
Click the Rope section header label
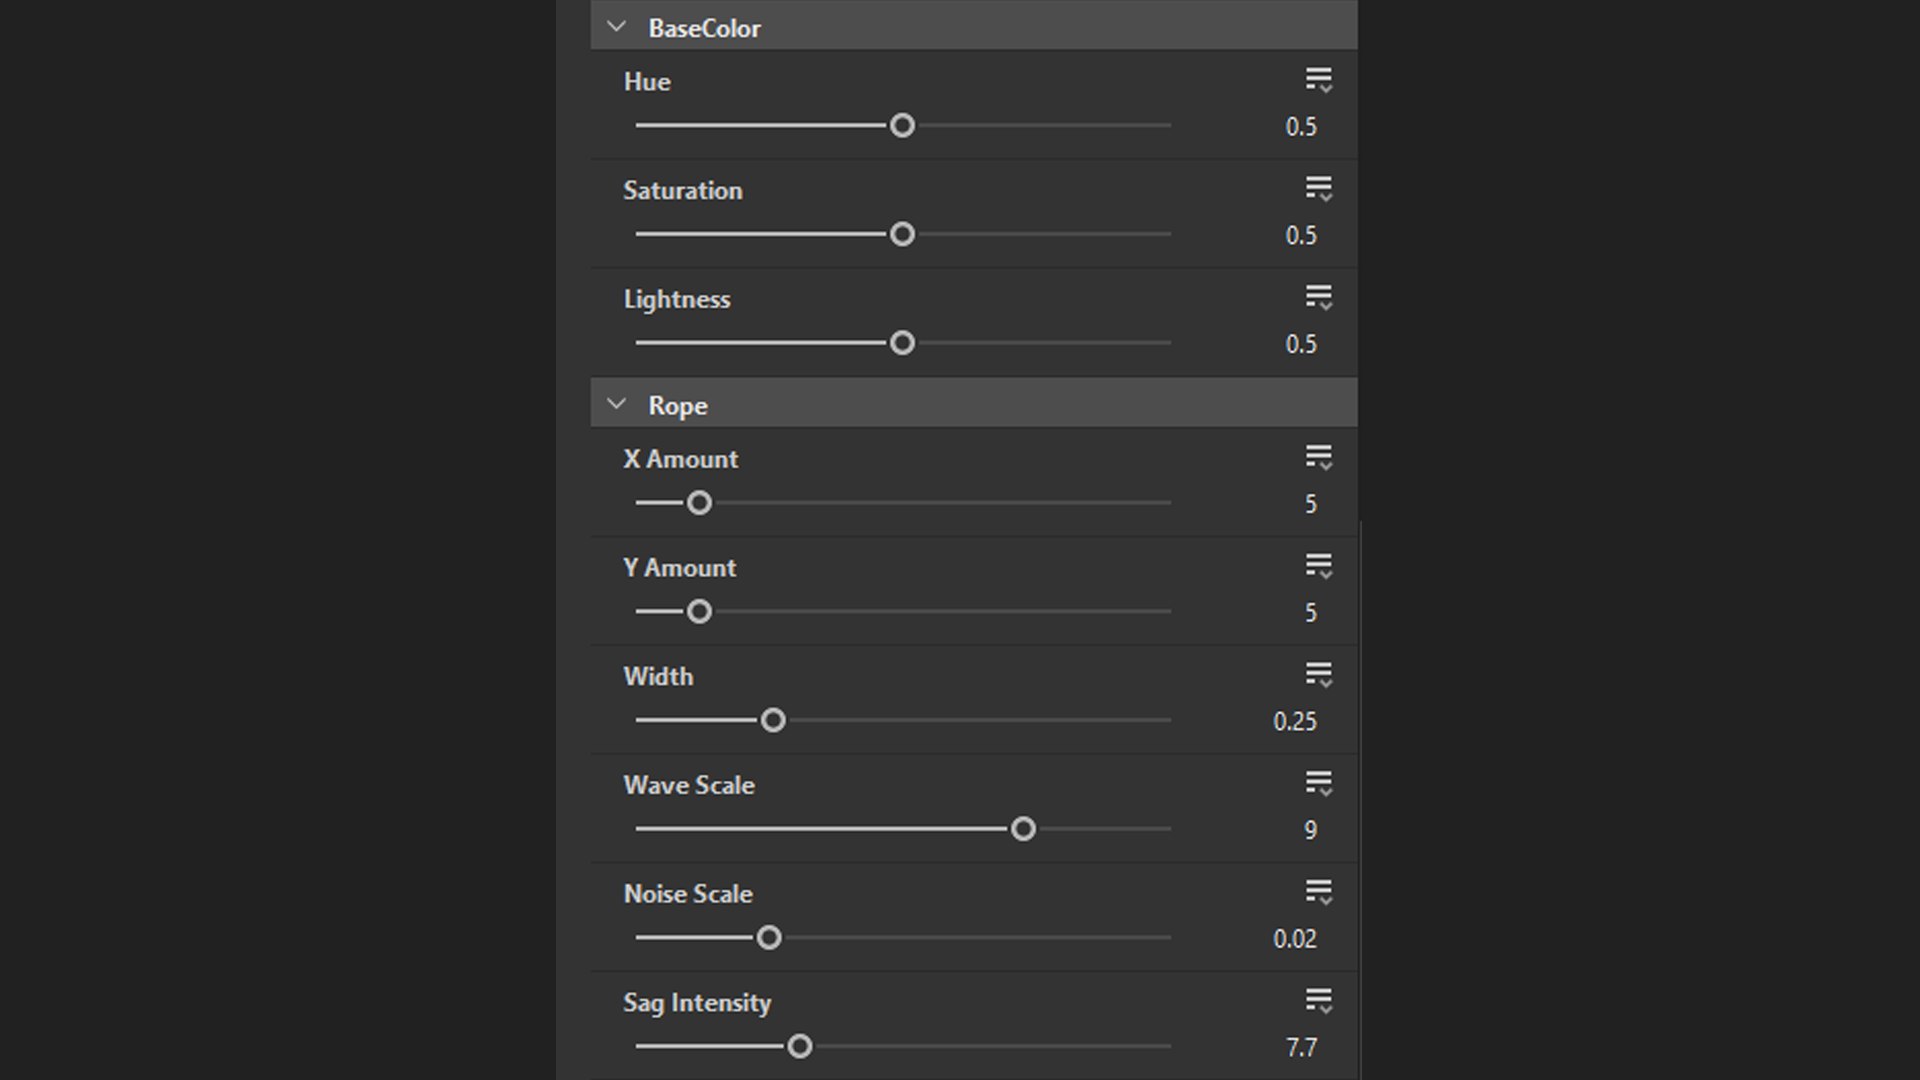[677, 406]
